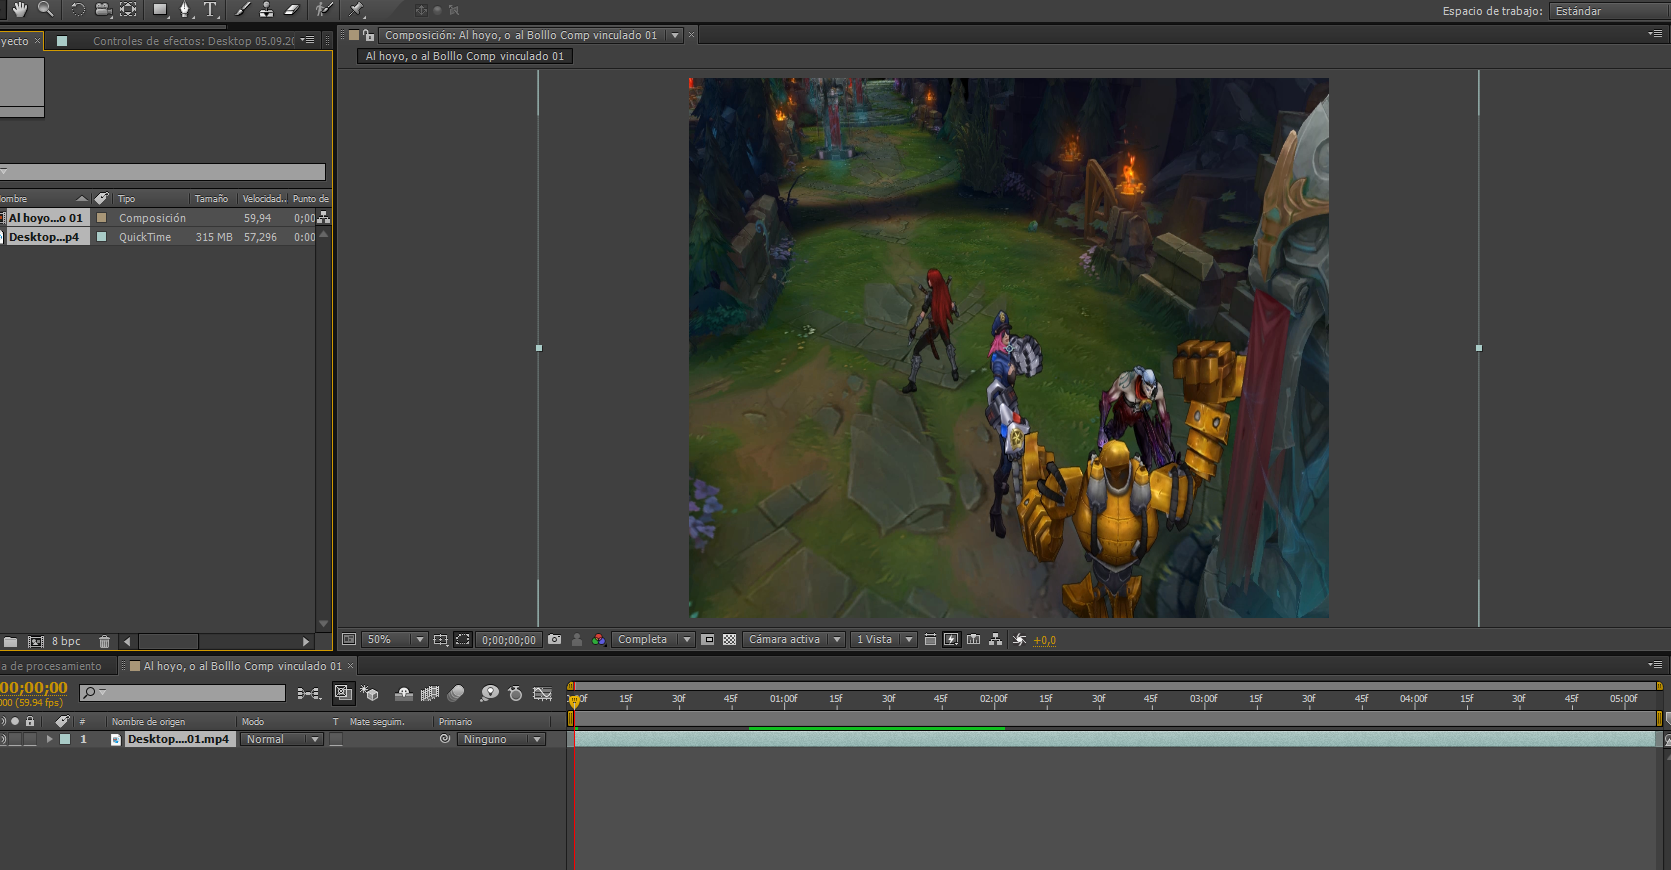
Task: Select the Puppet Pin tool
Action: click(x=357, y=10)
